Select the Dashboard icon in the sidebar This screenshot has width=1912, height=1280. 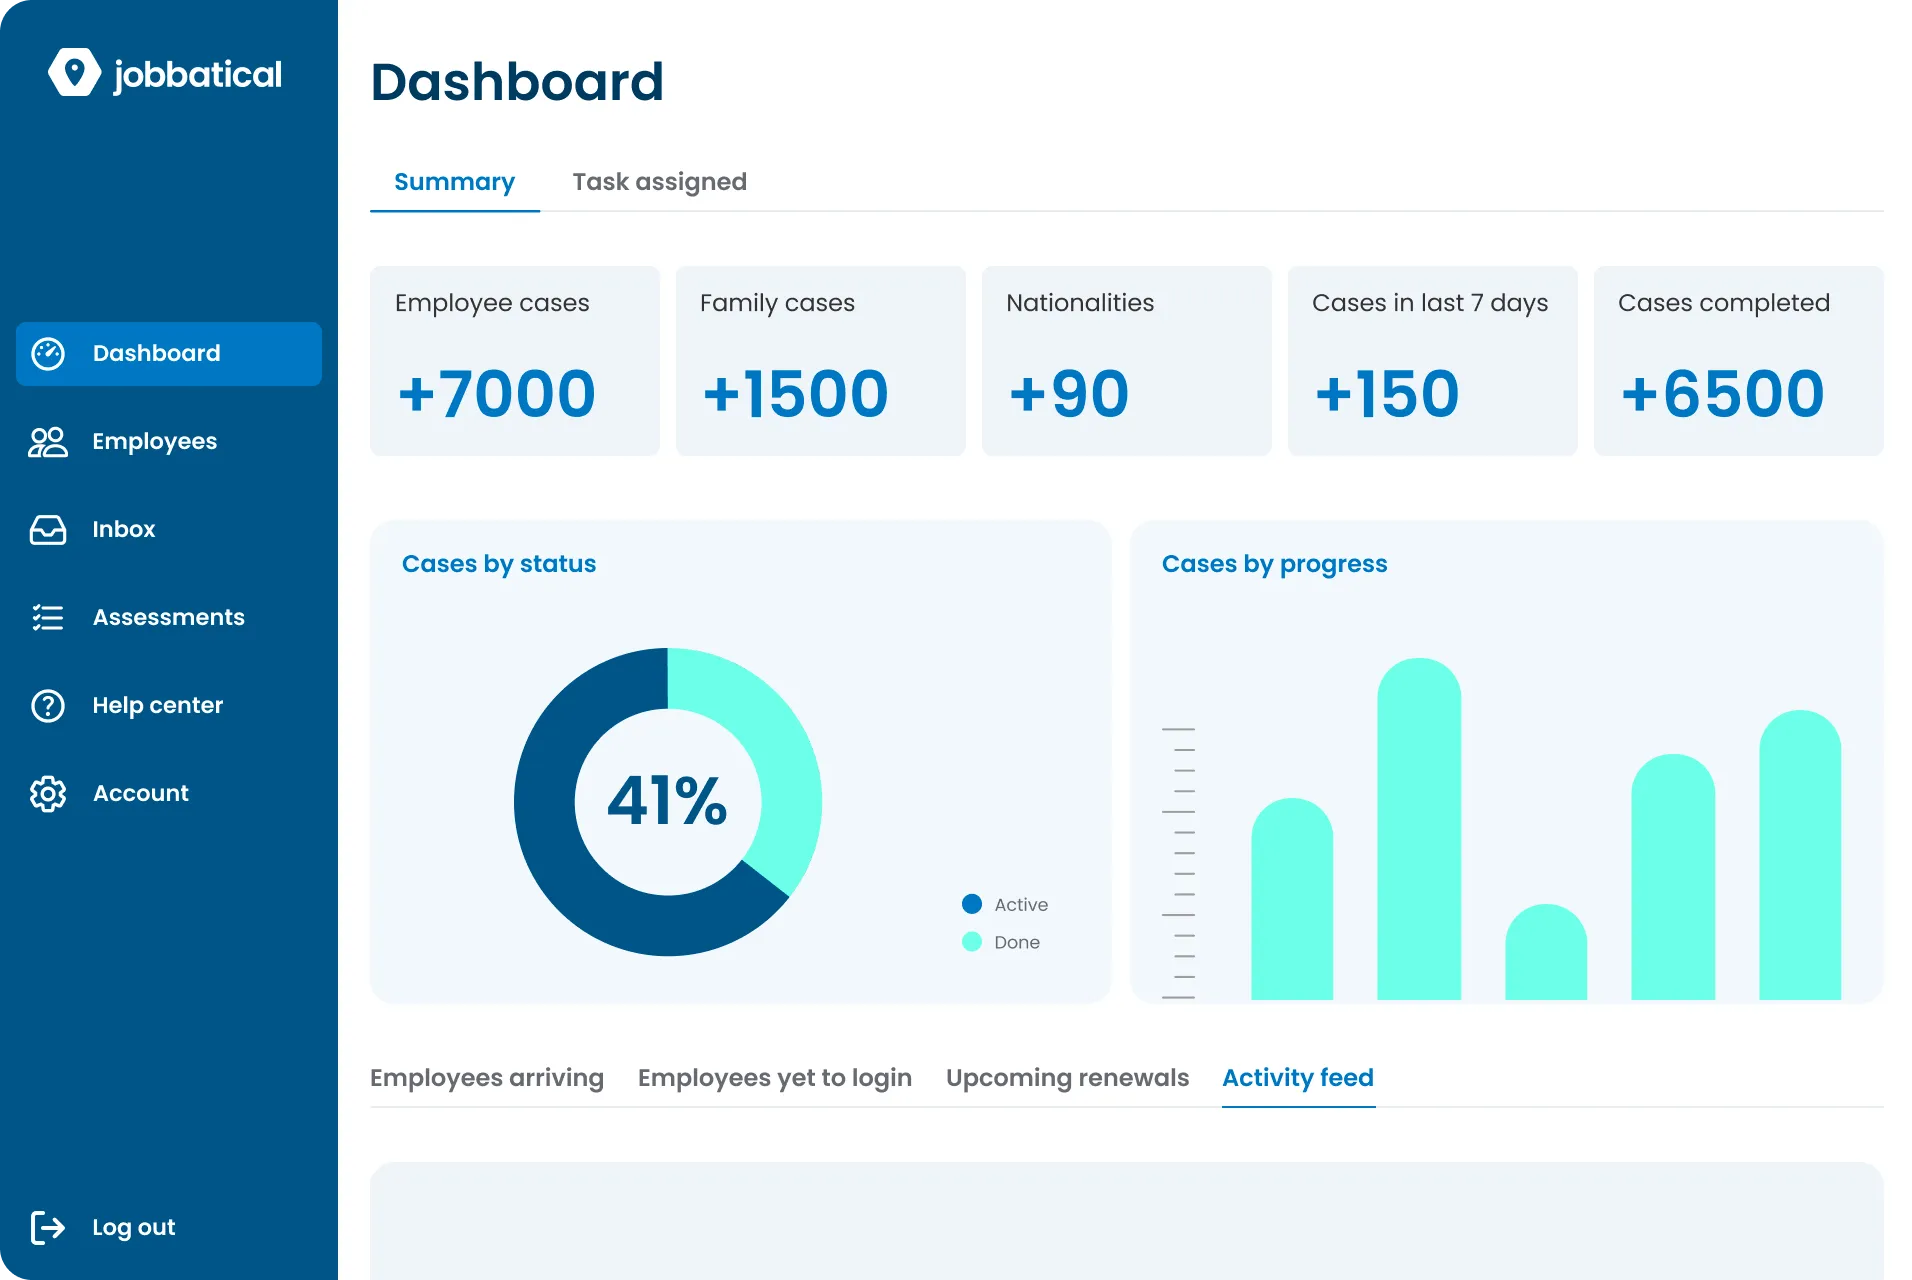pyautogui.click(x=47, y=353)
